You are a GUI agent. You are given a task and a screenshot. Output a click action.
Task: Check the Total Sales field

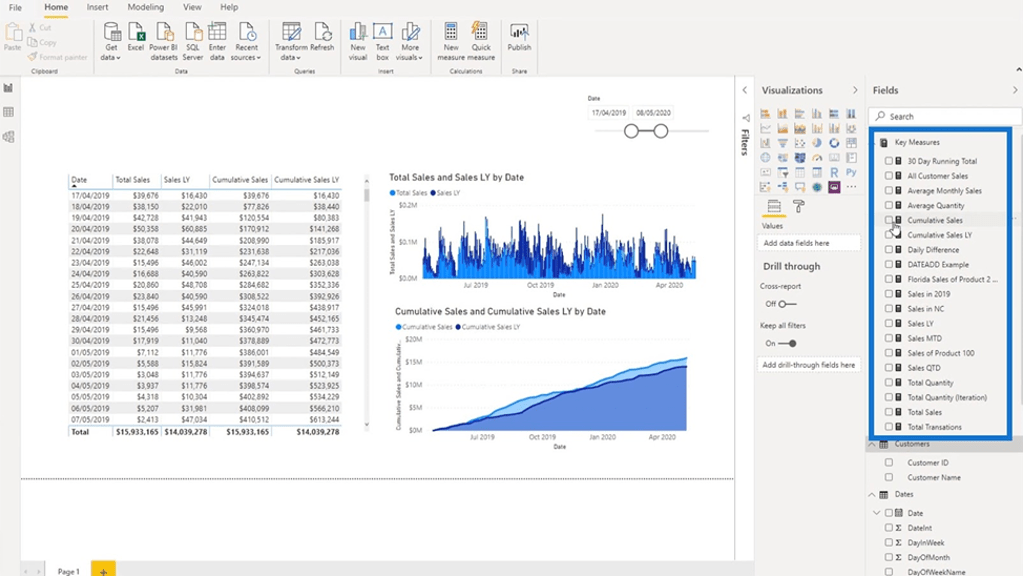[889, 412]
